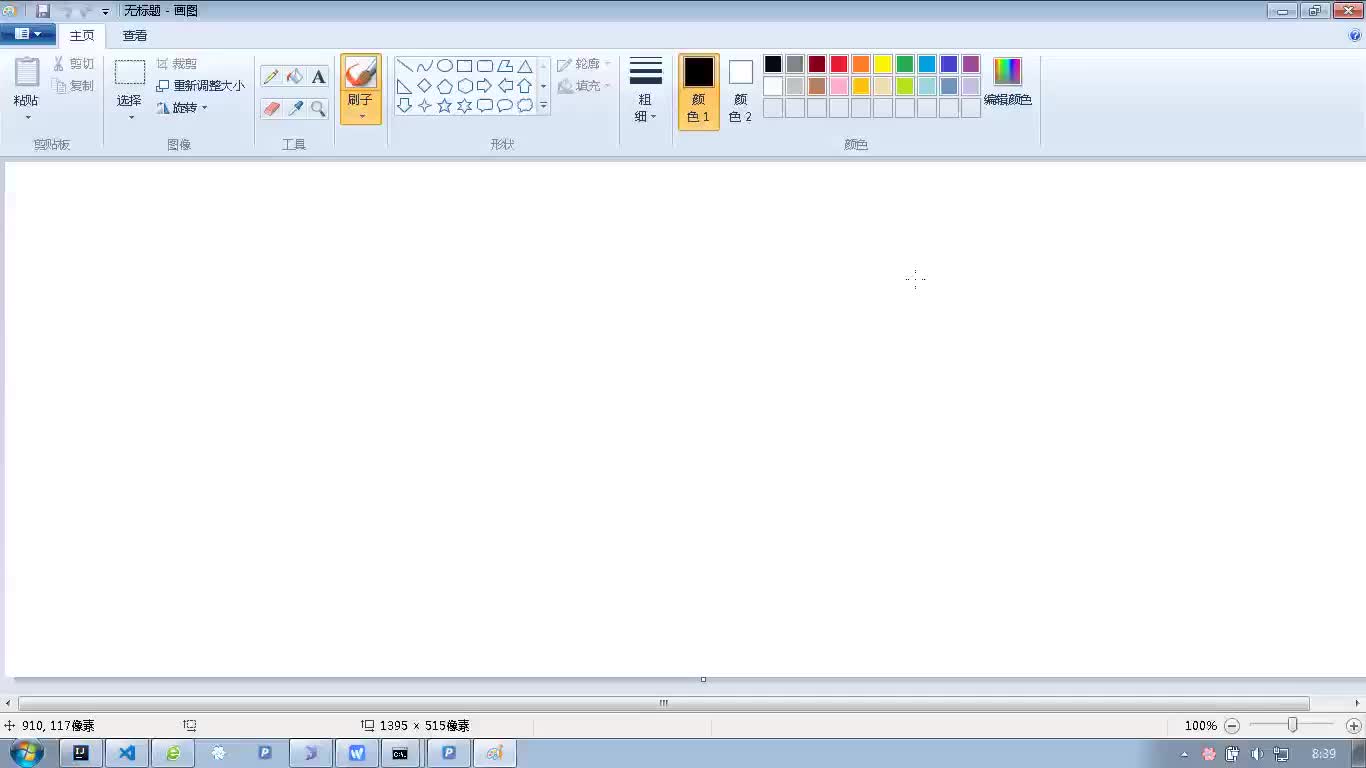
Task: Click the zoom out minus button
Action: coord(1232,726)
